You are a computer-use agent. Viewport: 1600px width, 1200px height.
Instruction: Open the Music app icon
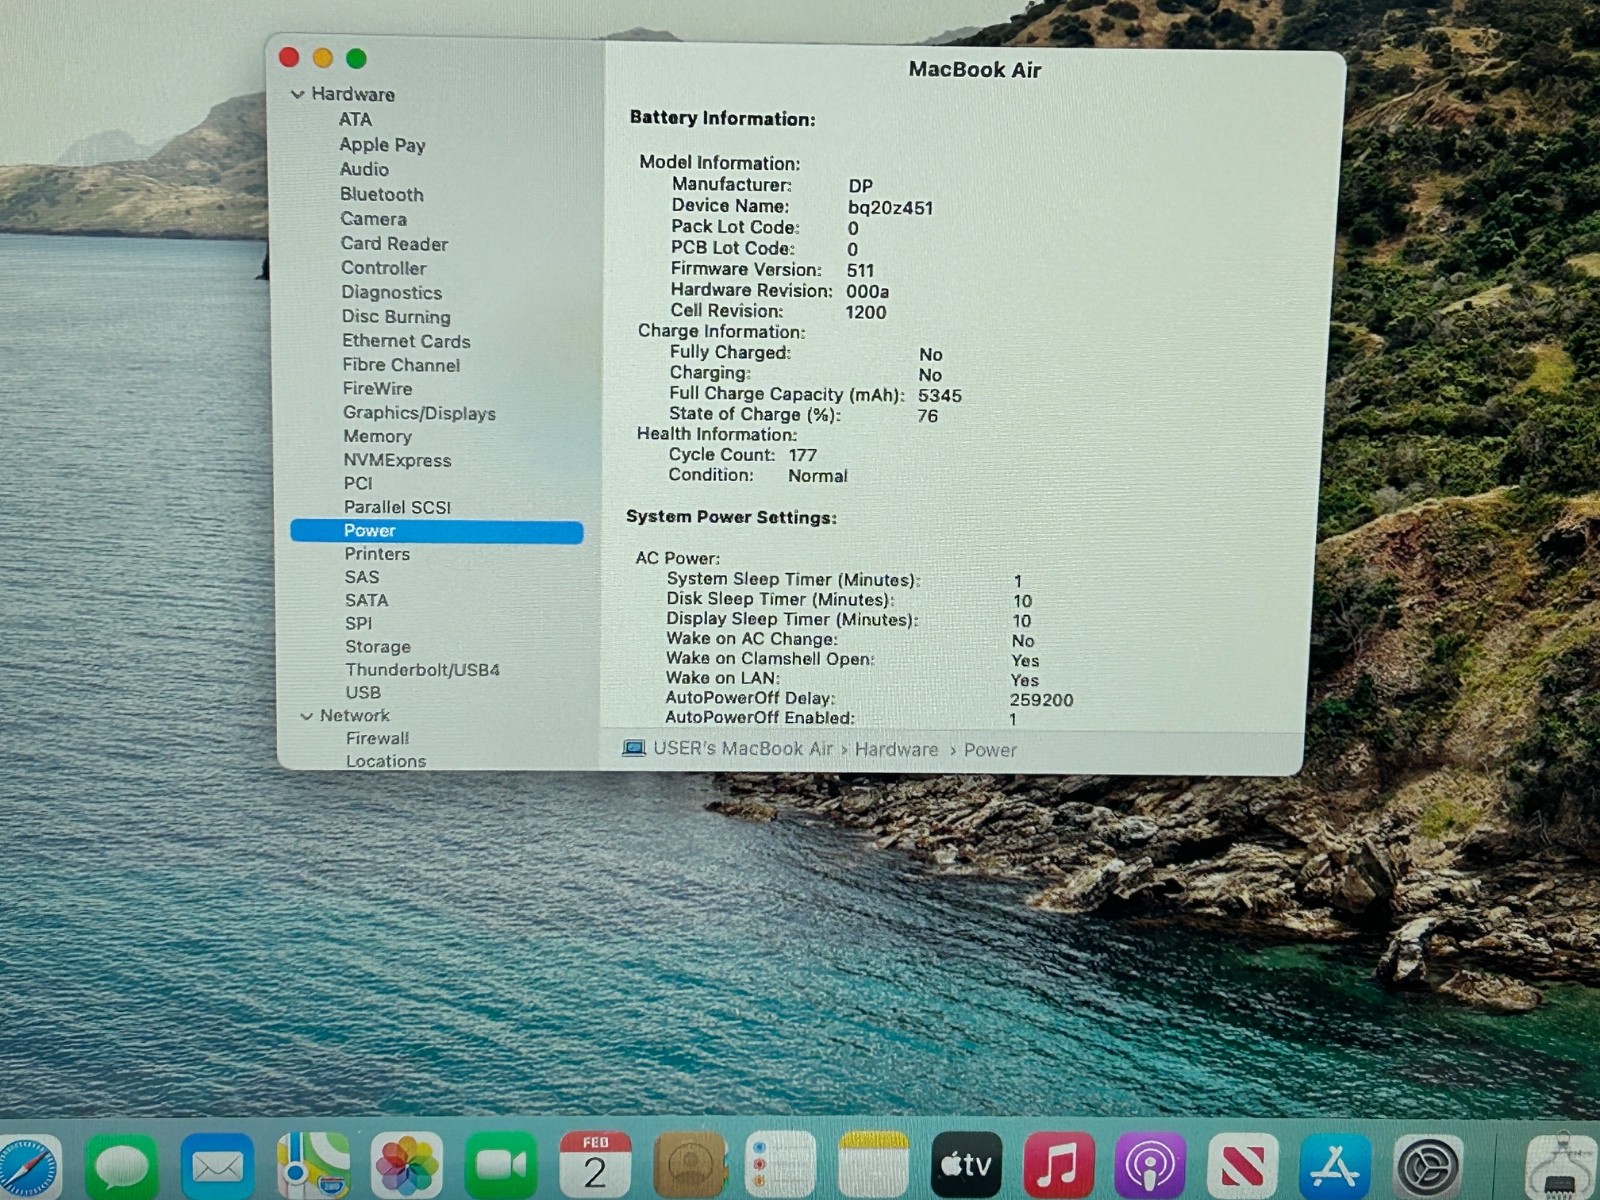point(1058,1166)
